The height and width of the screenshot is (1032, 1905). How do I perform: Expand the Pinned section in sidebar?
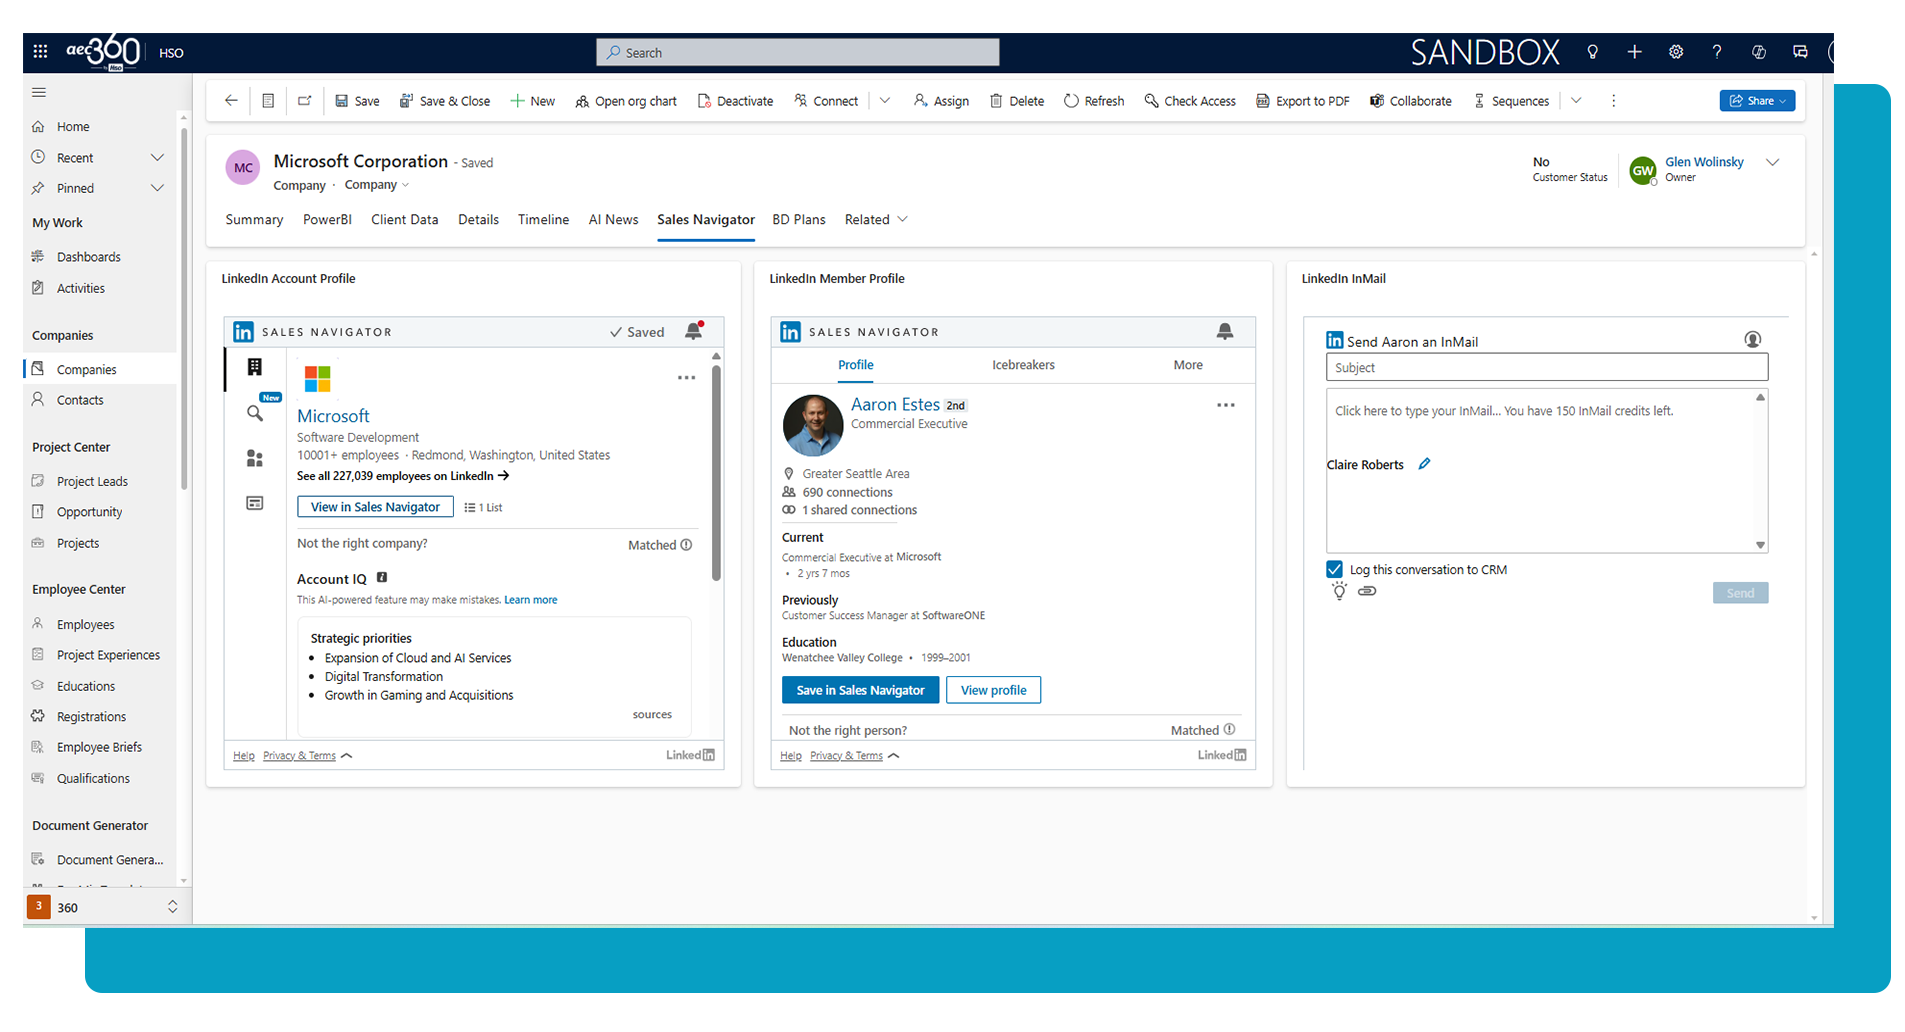pos(157,188)
